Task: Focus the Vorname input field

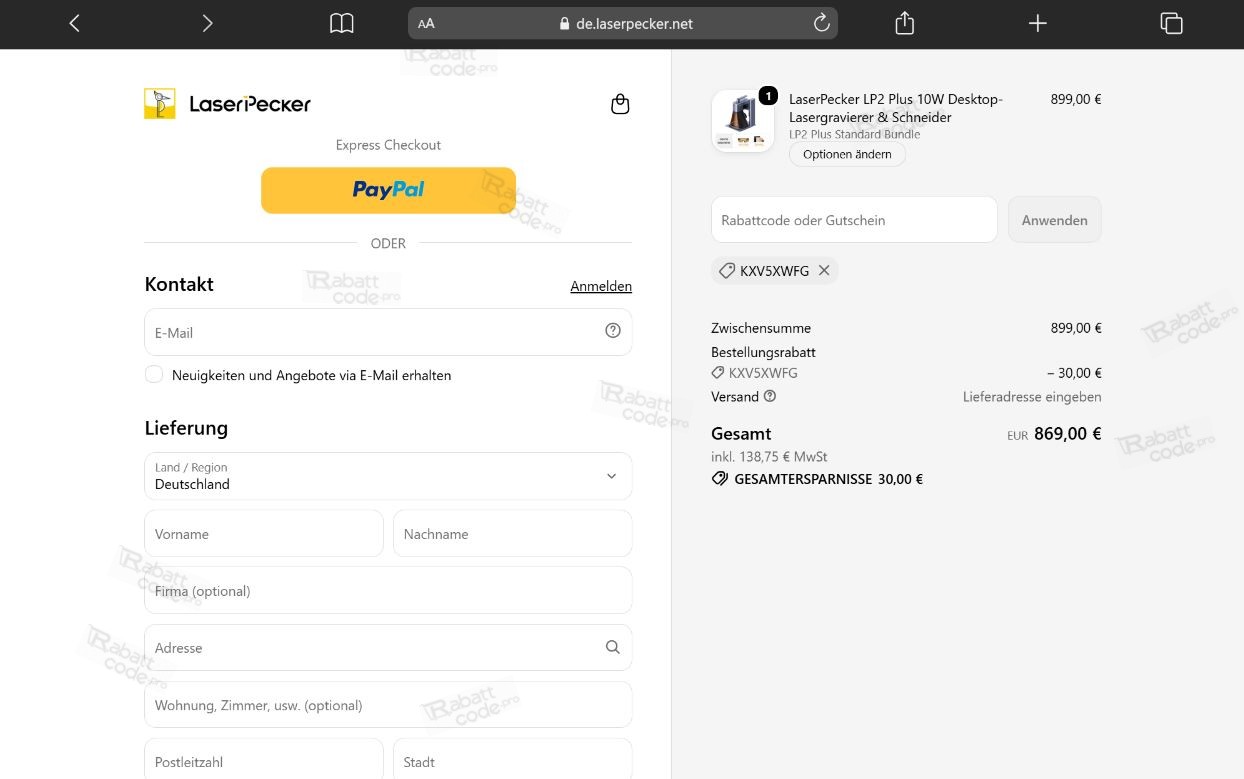Action: click(264, 533)
